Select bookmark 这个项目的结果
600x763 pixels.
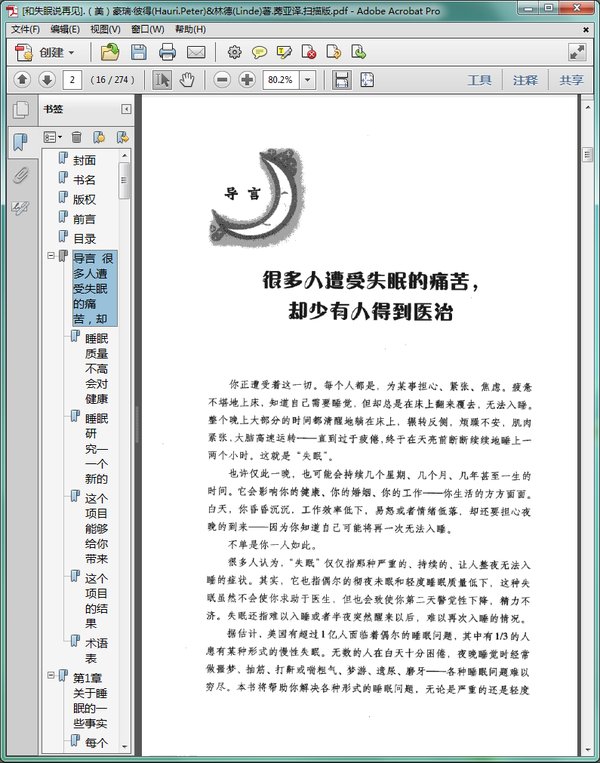[x=97, y=600]
